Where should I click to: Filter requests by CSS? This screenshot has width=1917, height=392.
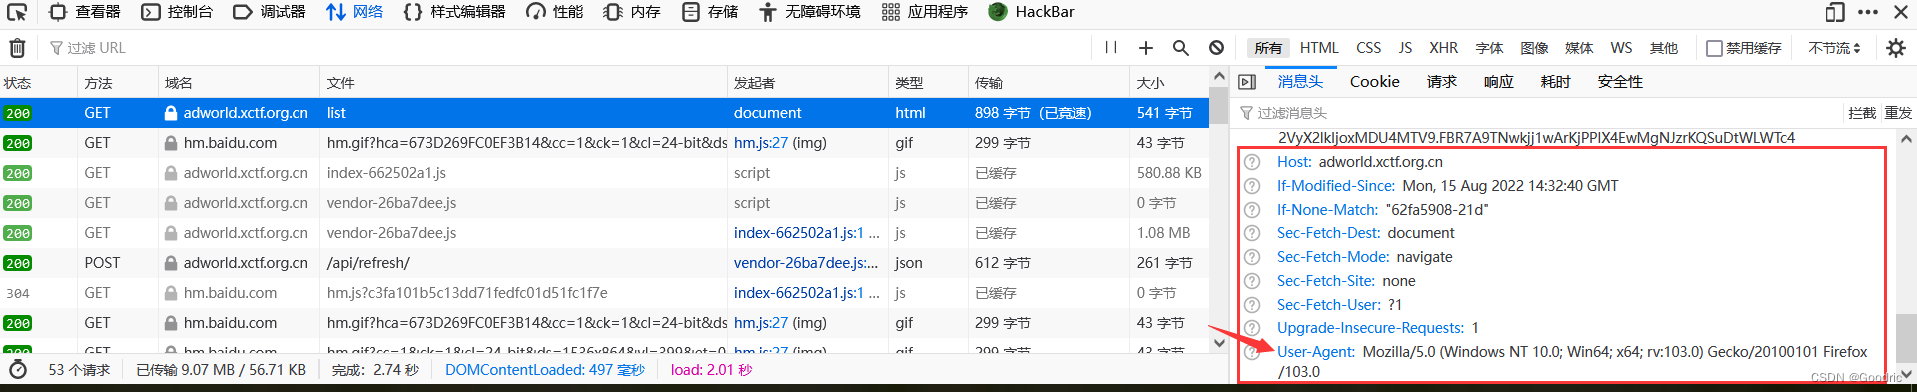point(1368,48)
